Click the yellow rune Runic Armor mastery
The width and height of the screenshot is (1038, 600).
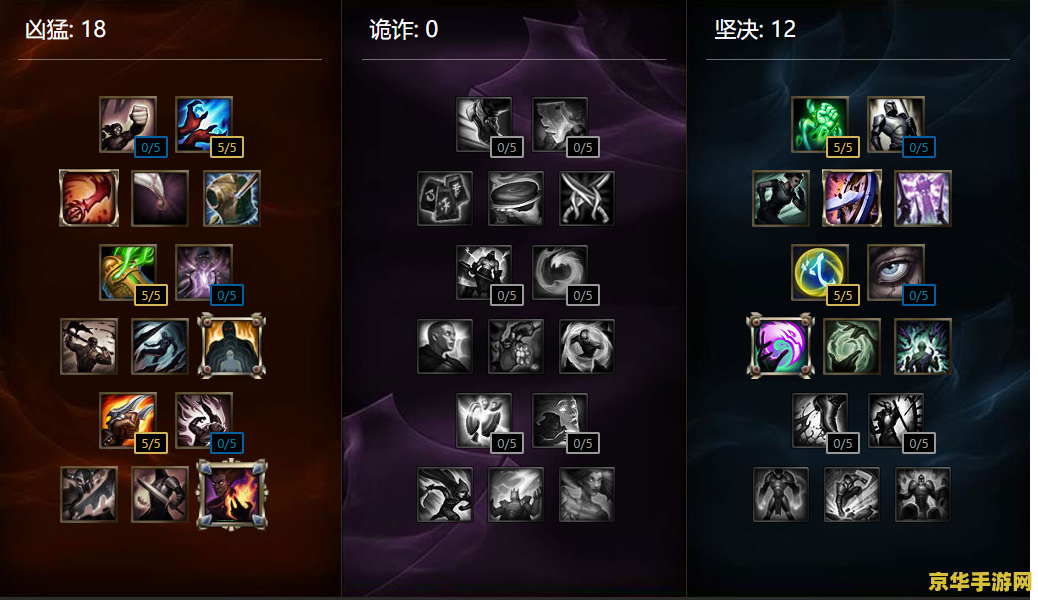click(x=820, y=272)
